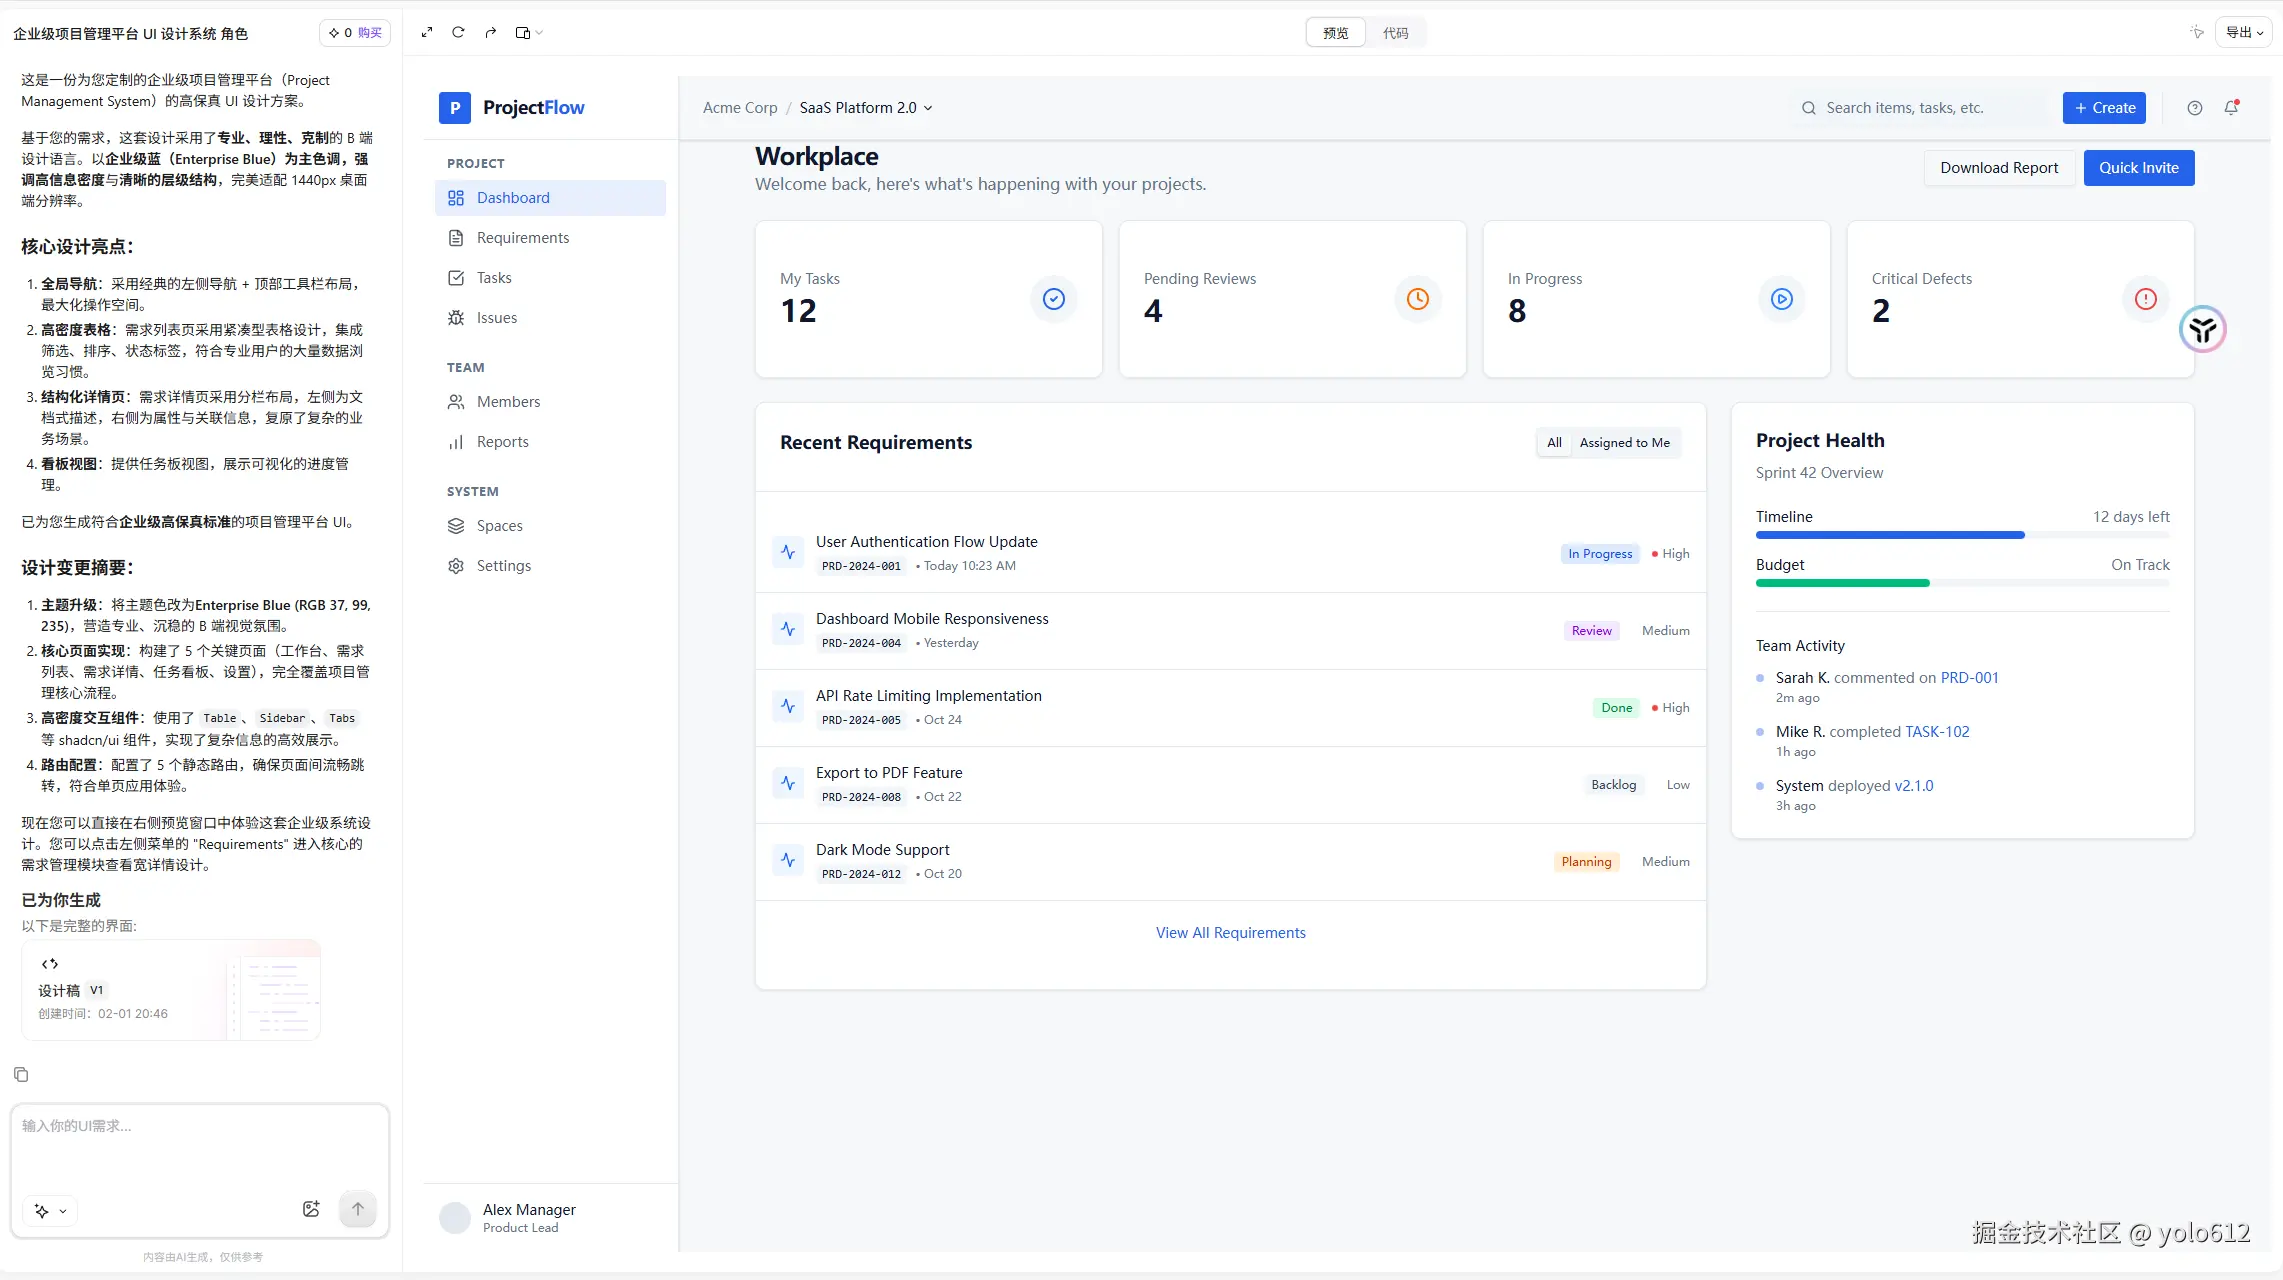
Task: Open the View All Requirements link
Action: pyautogui.click(x=1230, y=933)
